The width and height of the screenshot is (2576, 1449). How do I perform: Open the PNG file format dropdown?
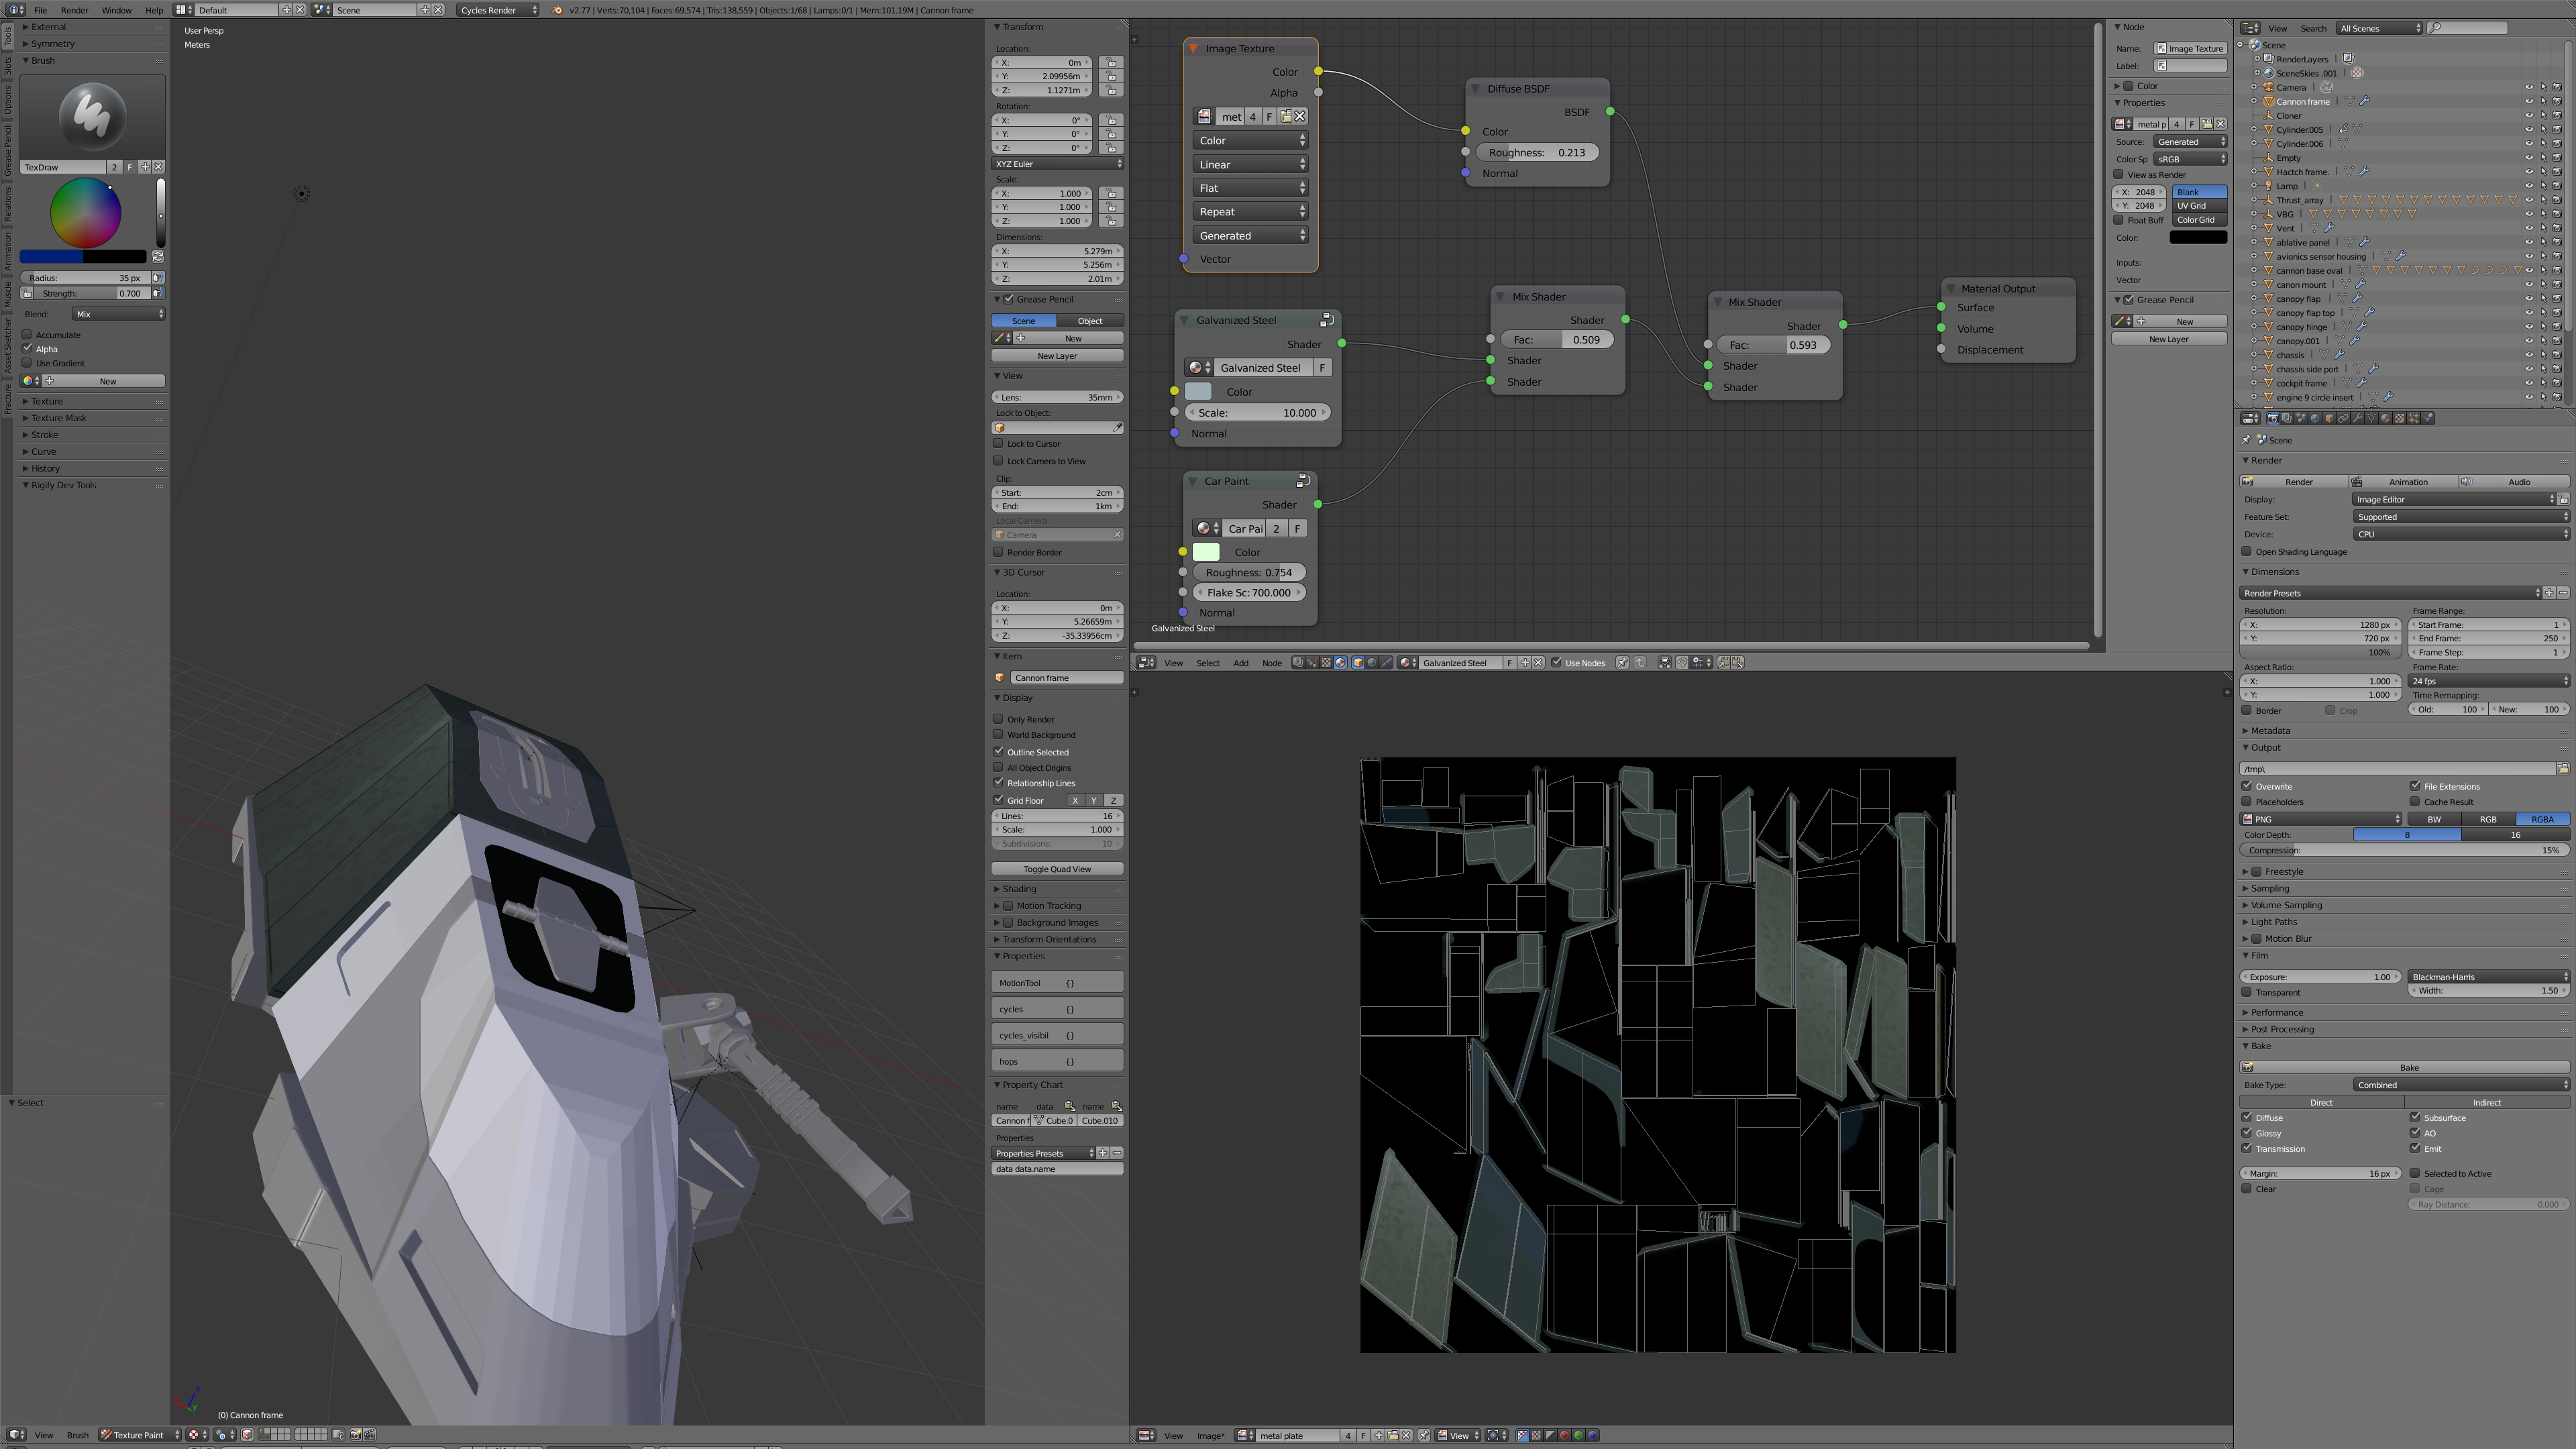2320,819
